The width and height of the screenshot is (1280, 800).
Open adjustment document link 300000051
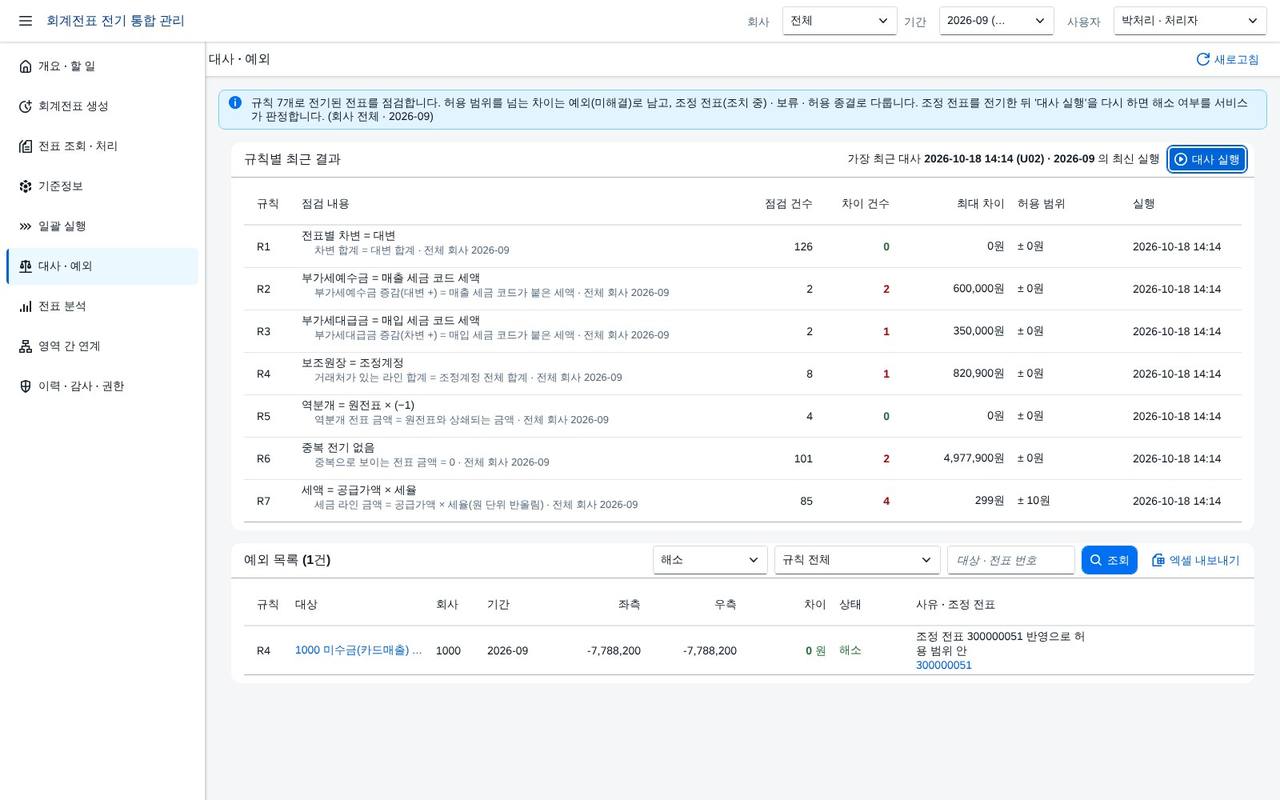944,665
